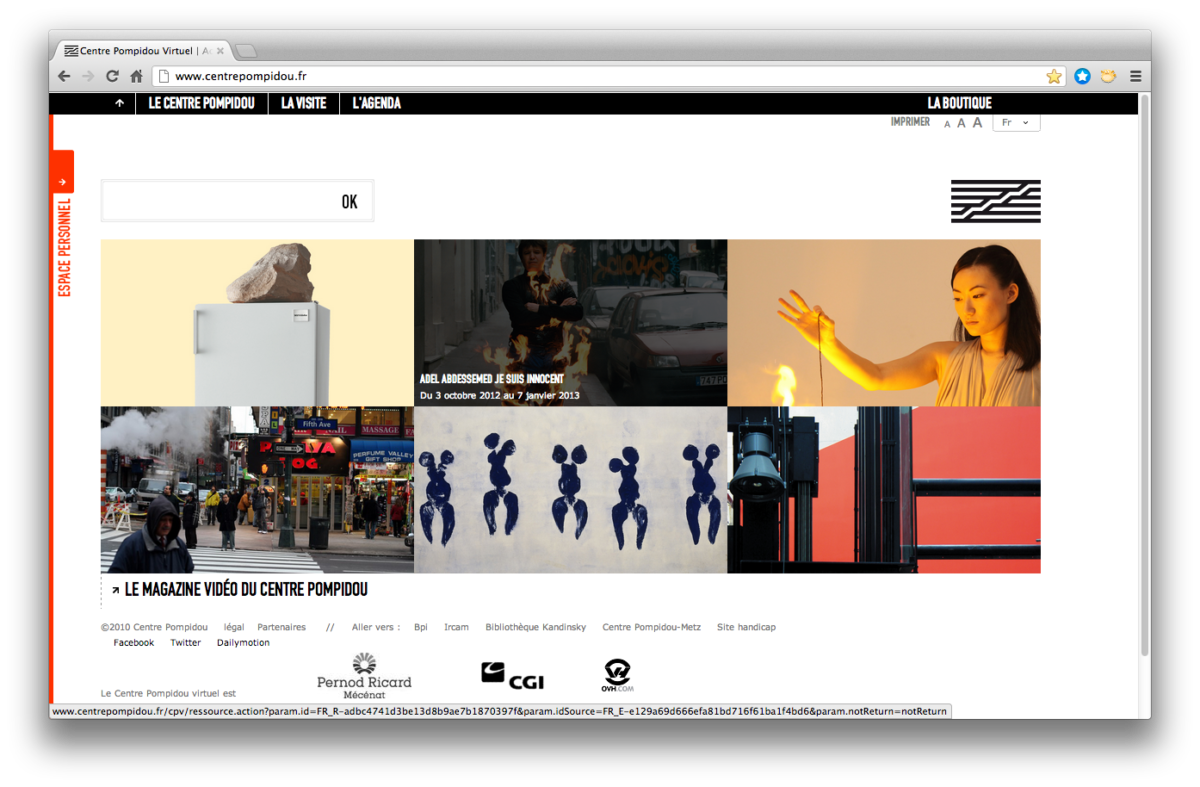Image resolution: width=1200 pixels, height=787 pixels.
Task: Click the ©2010 Centre Pompidou text
Action: pos(154,628)
